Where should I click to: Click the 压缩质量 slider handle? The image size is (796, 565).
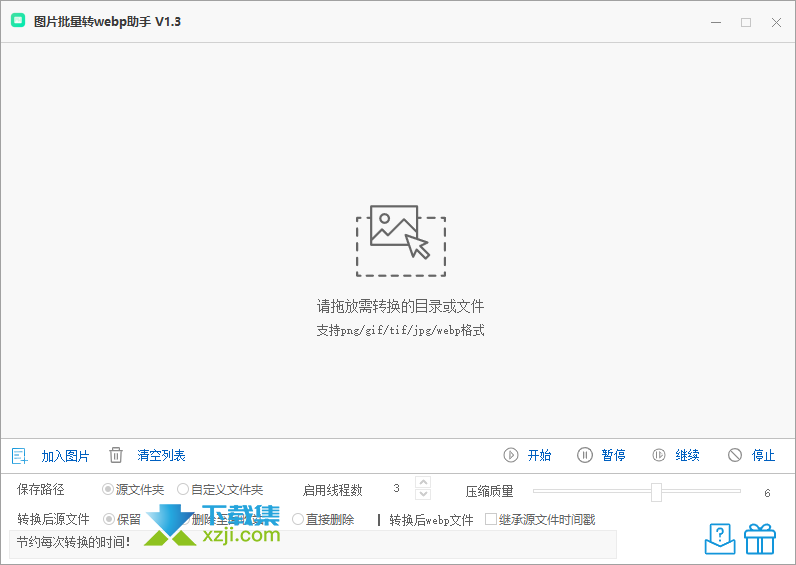[656, 492]
